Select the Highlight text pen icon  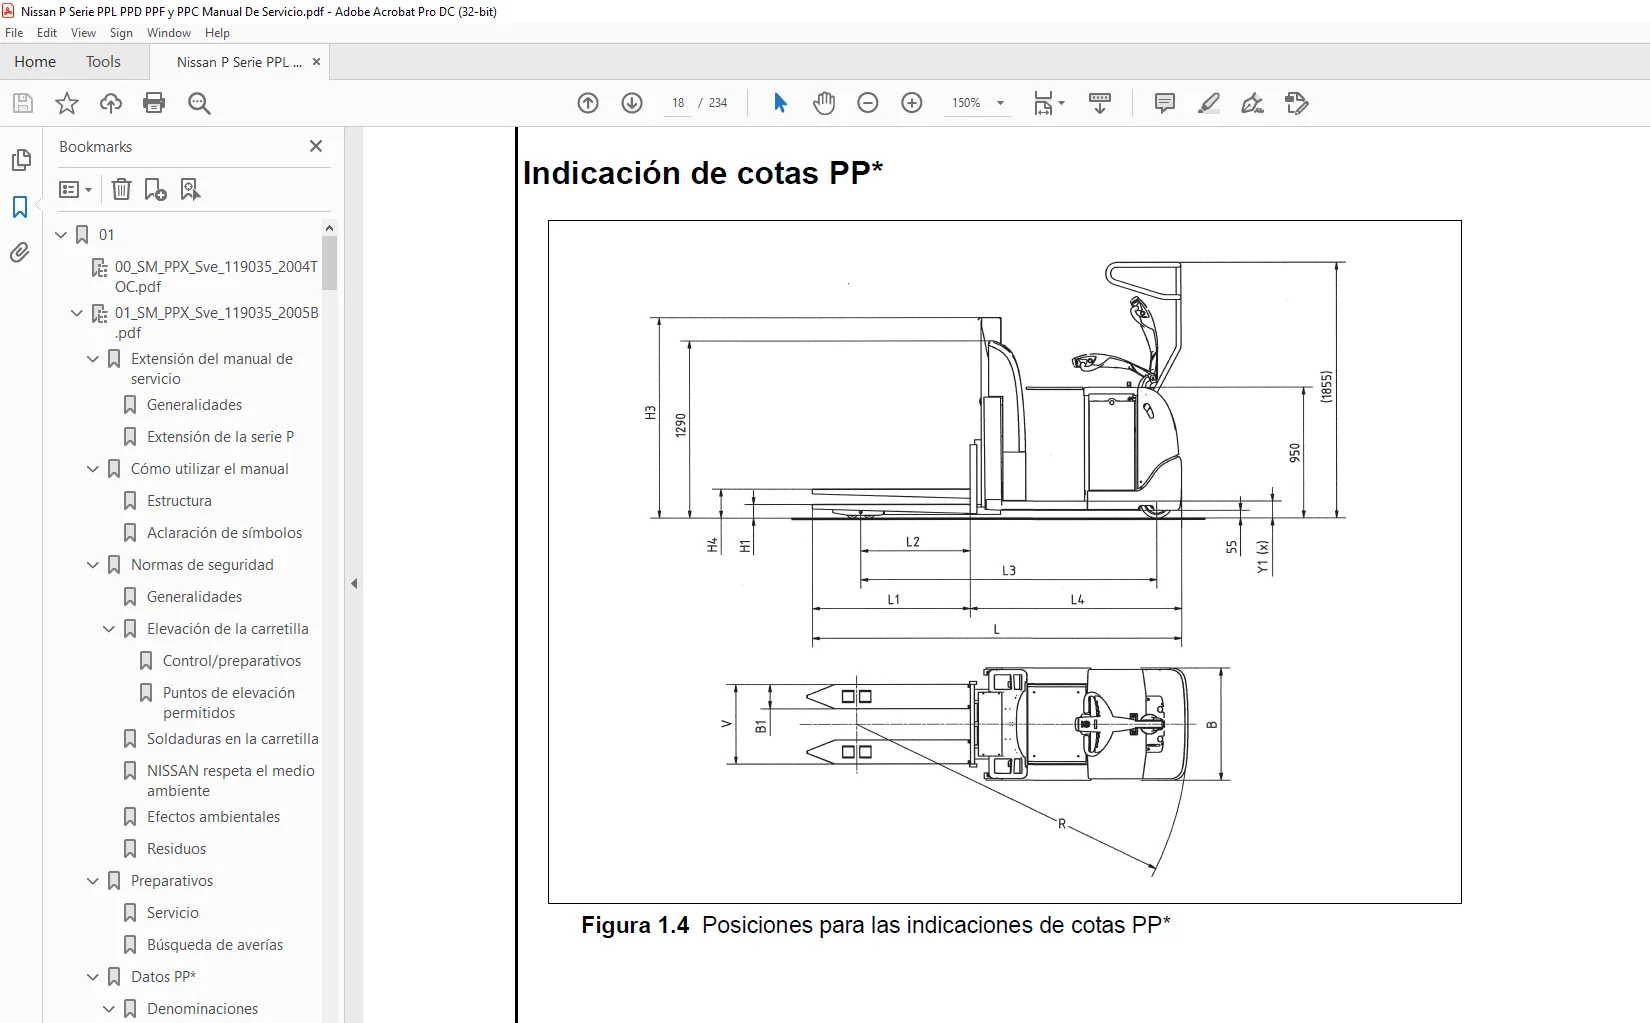(x=1209, y=103)
